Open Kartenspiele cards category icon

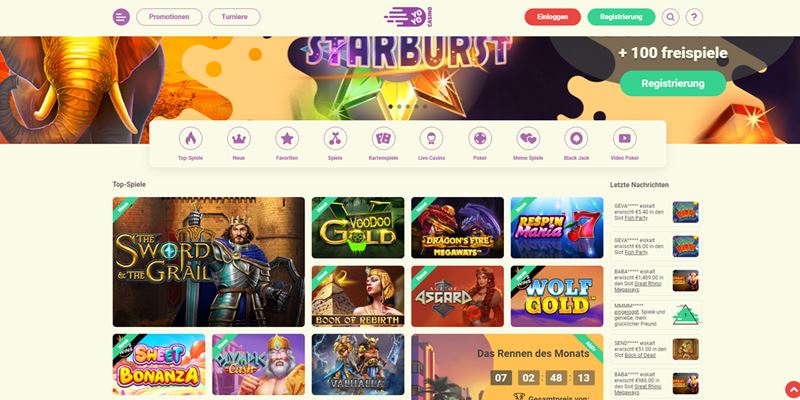coord(384,138)
